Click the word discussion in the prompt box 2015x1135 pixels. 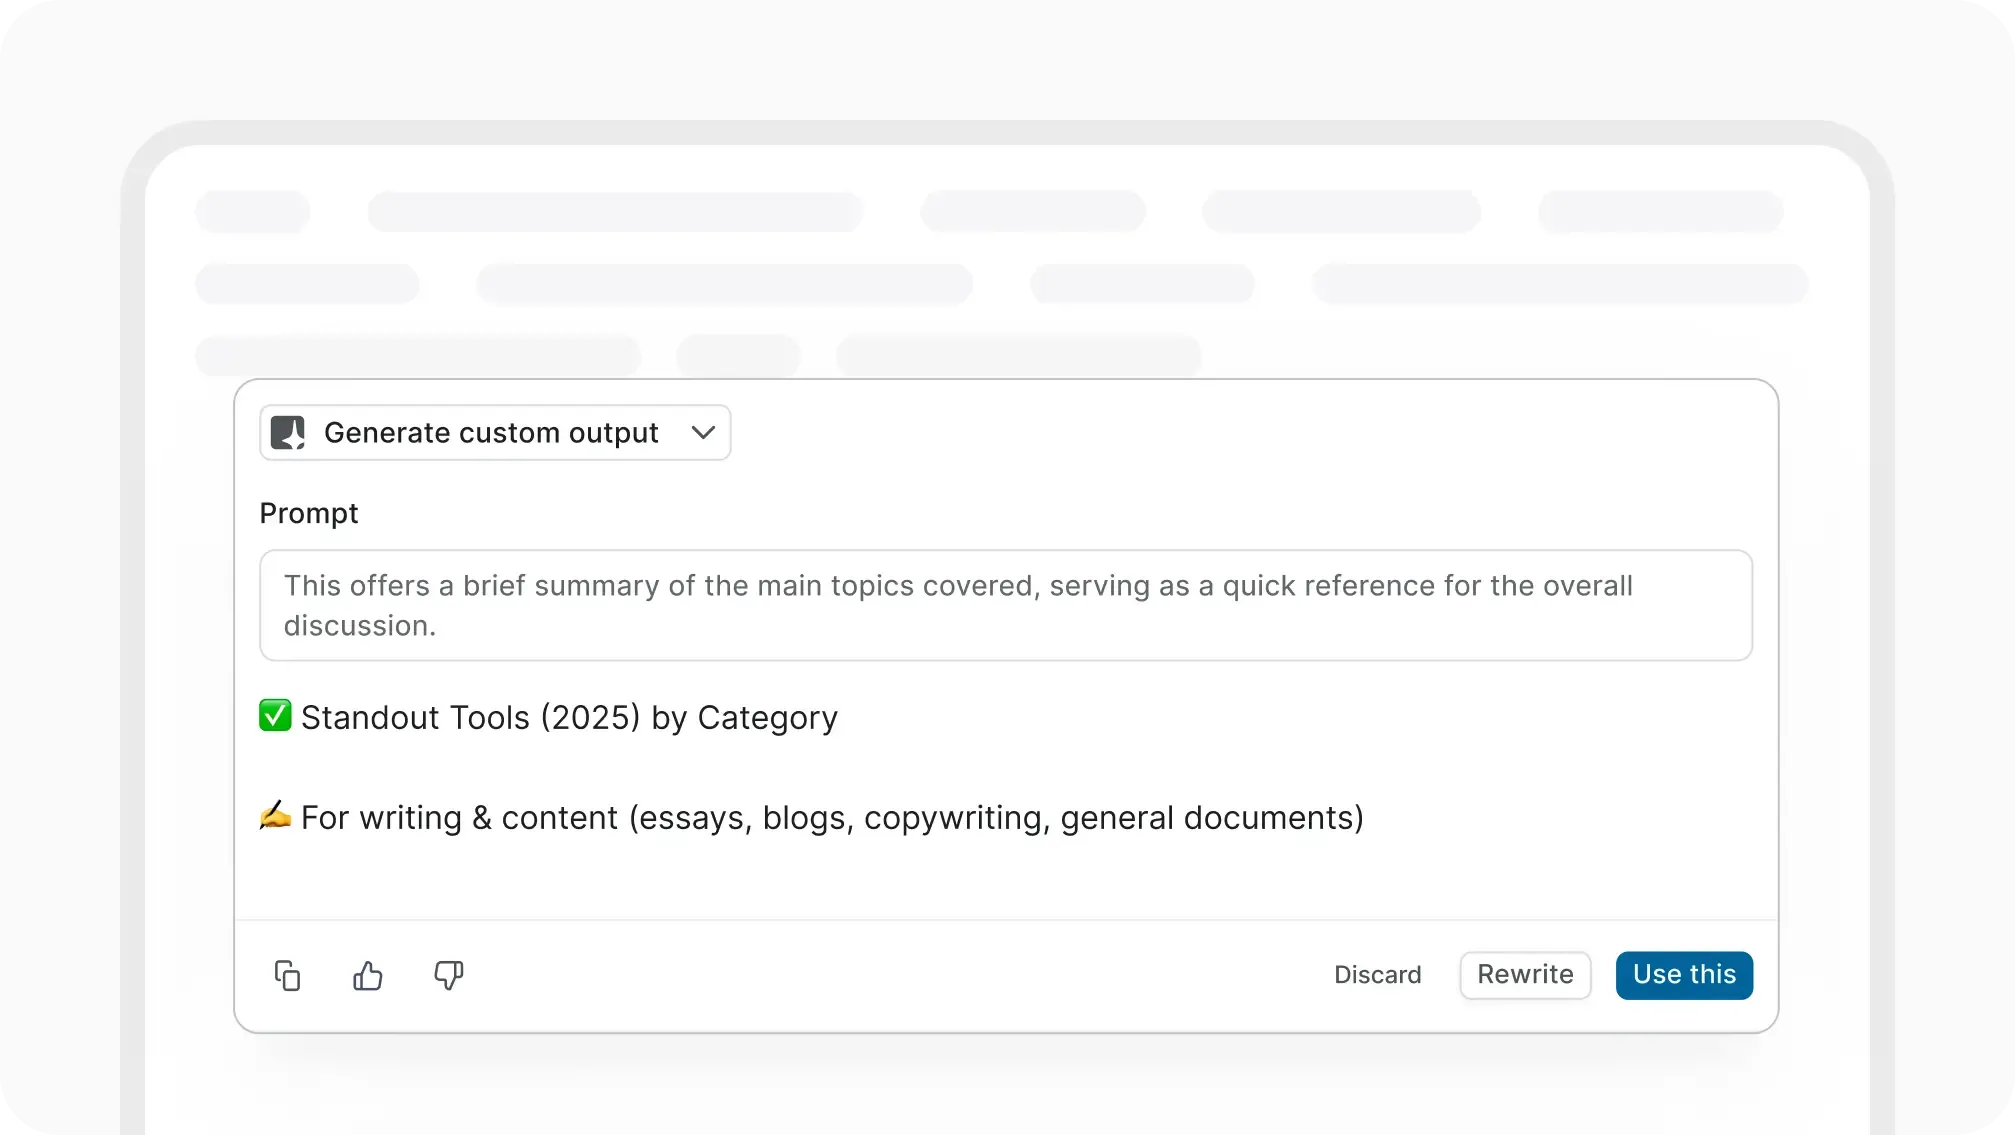pos(358,626)
